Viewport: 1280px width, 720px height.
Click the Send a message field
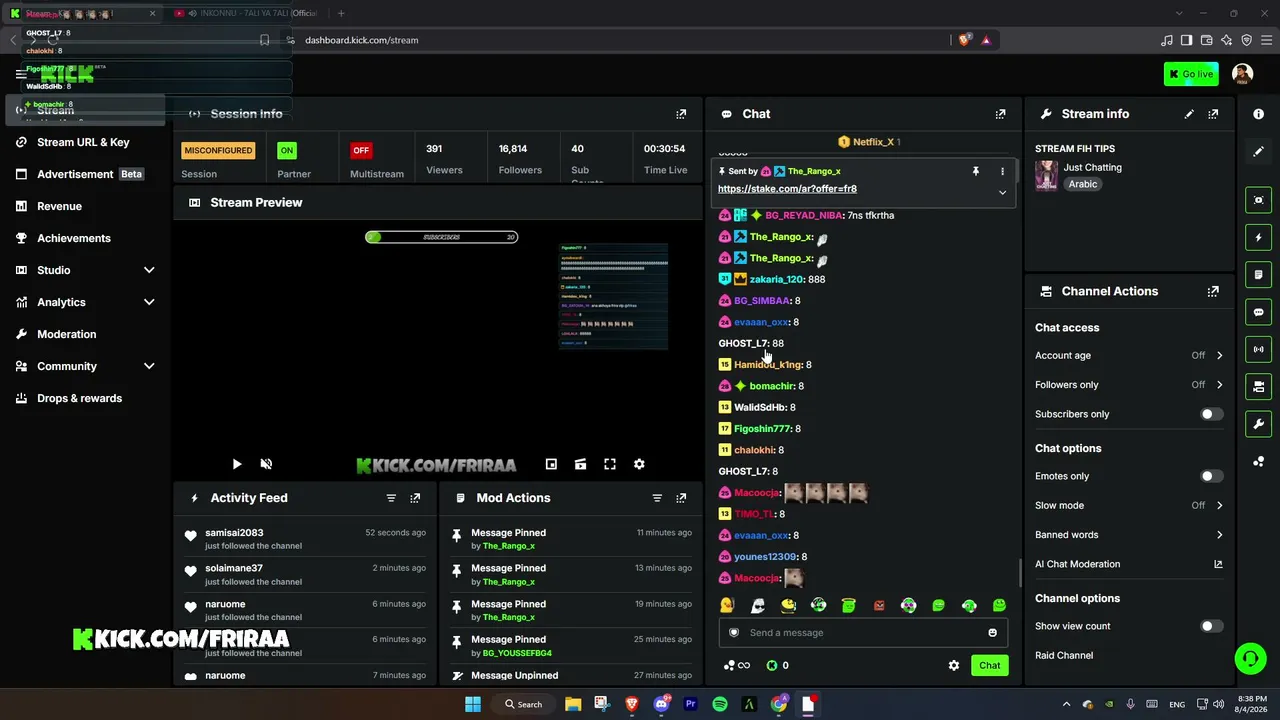click(864, 633)
